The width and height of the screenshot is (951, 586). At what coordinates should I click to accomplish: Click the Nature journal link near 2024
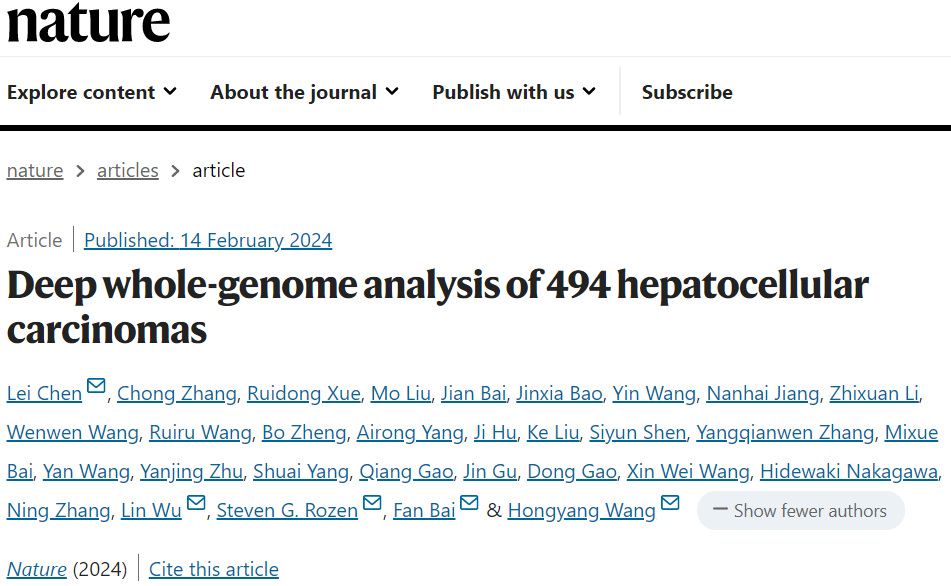click(x=36, y=569)
